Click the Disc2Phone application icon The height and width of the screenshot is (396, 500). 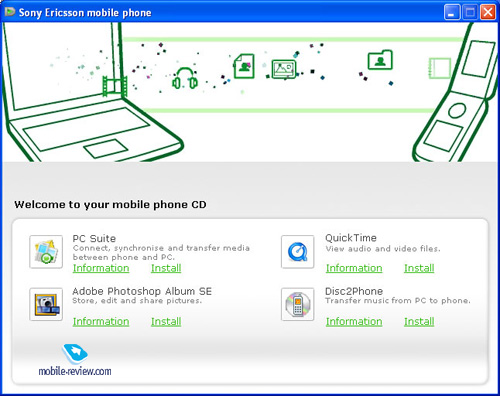coord(298,304)
